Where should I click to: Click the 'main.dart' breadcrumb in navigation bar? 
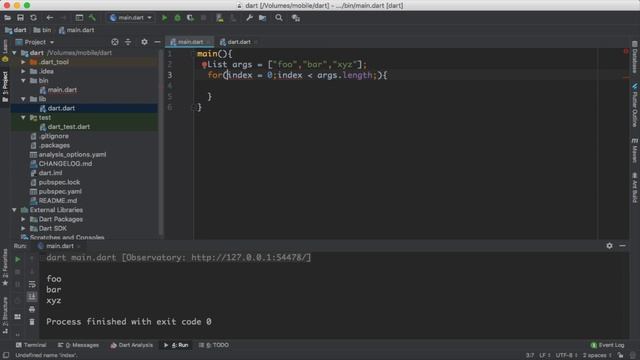[76, 30]
